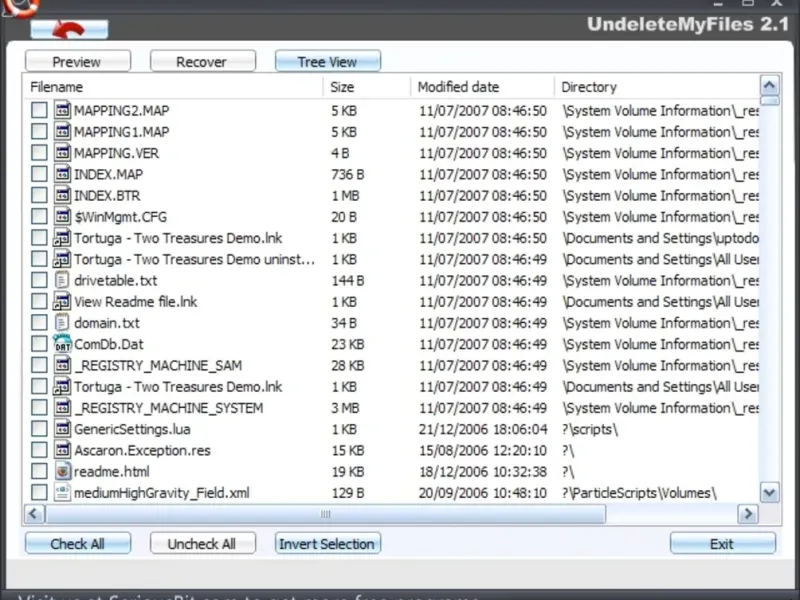Click the 3 MB size value
This screenshot has height=600, width=800.
tap(345, 408)
